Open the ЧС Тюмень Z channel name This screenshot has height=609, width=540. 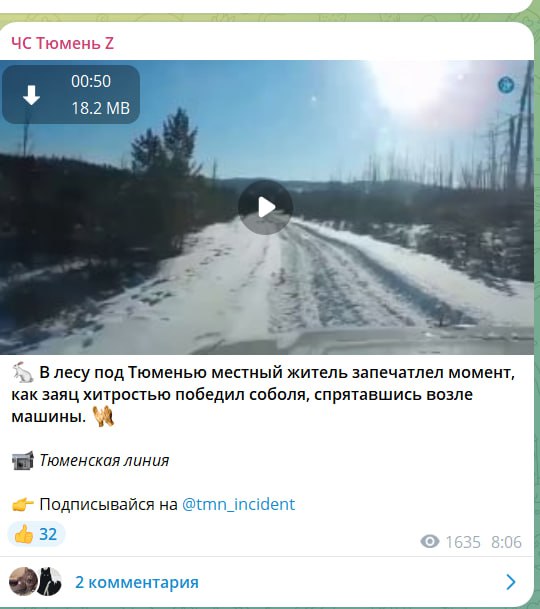63,43
